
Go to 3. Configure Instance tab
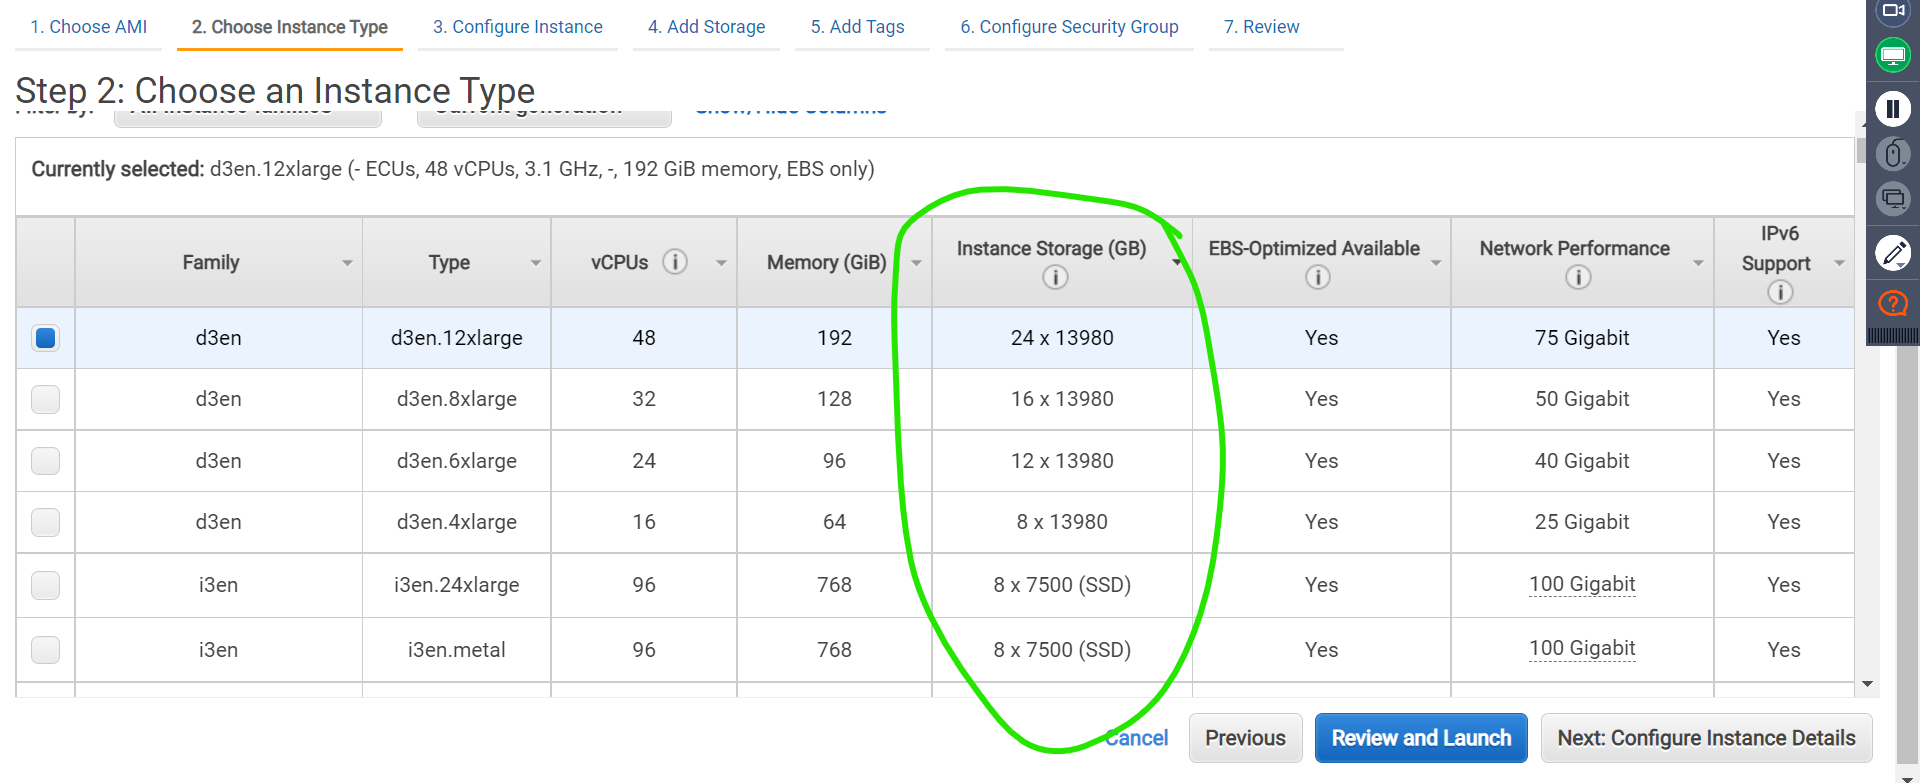[517, 27]
